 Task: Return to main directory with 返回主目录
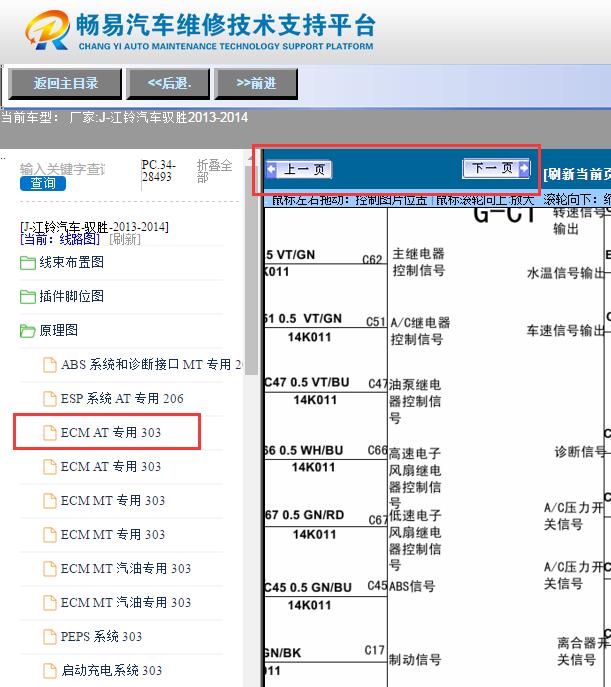[x=65, y=83]
